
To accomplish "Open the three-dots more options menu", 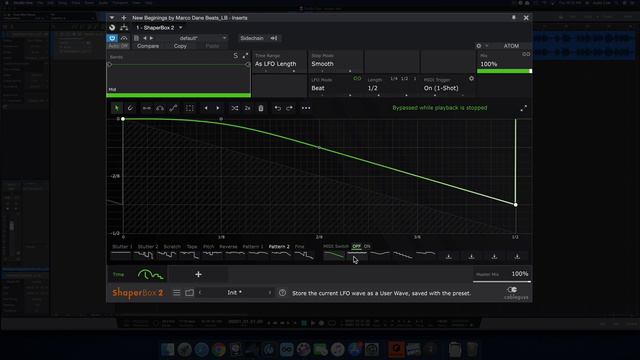I will click(306, 108).
